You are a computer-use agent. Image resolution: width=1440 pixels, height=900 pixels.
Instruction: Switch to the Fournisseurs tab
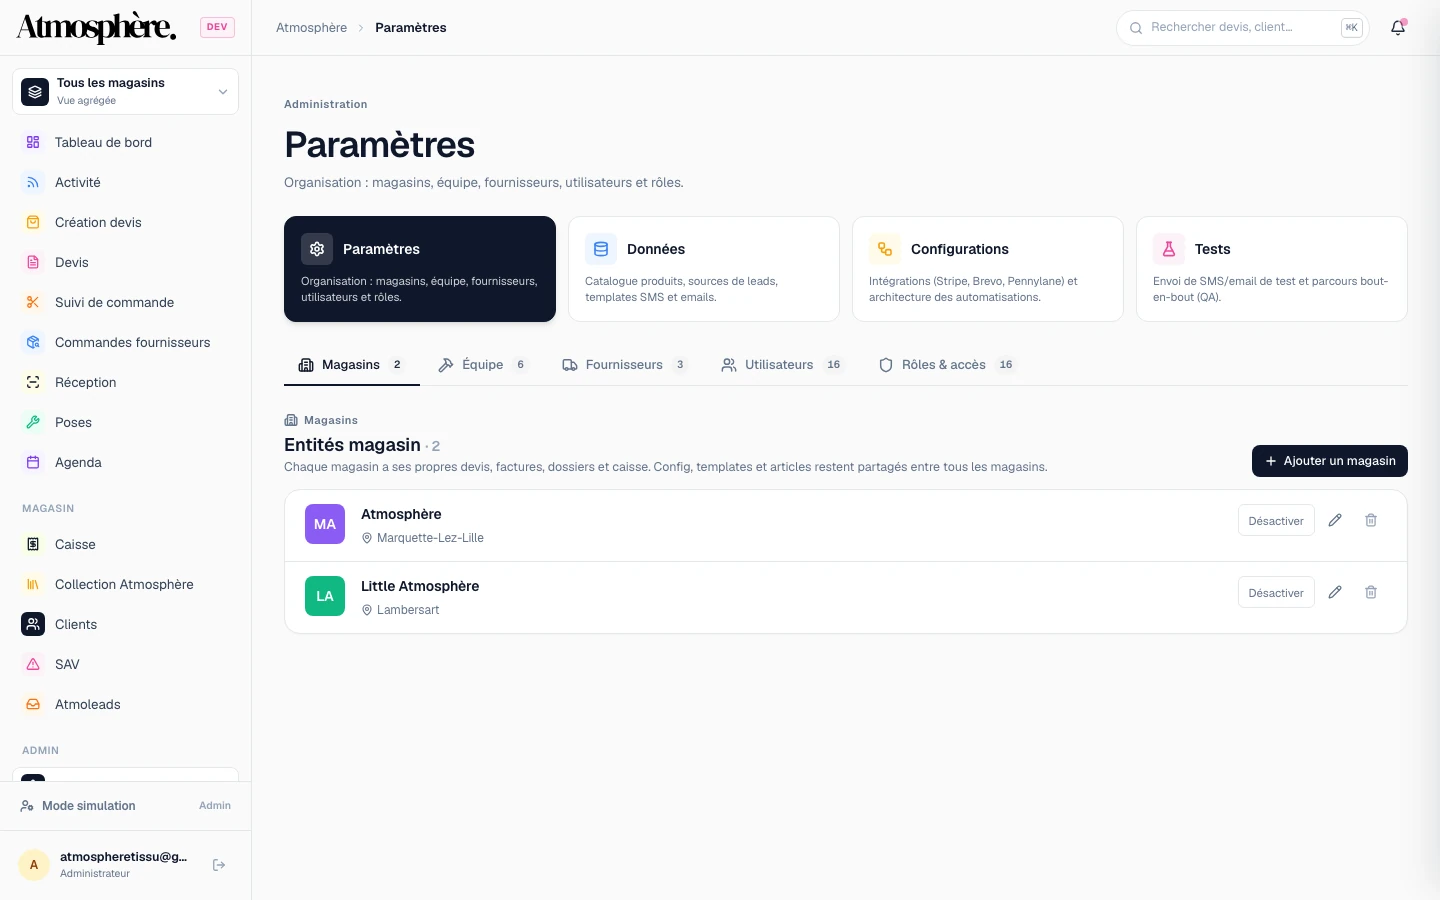[625, 365]
